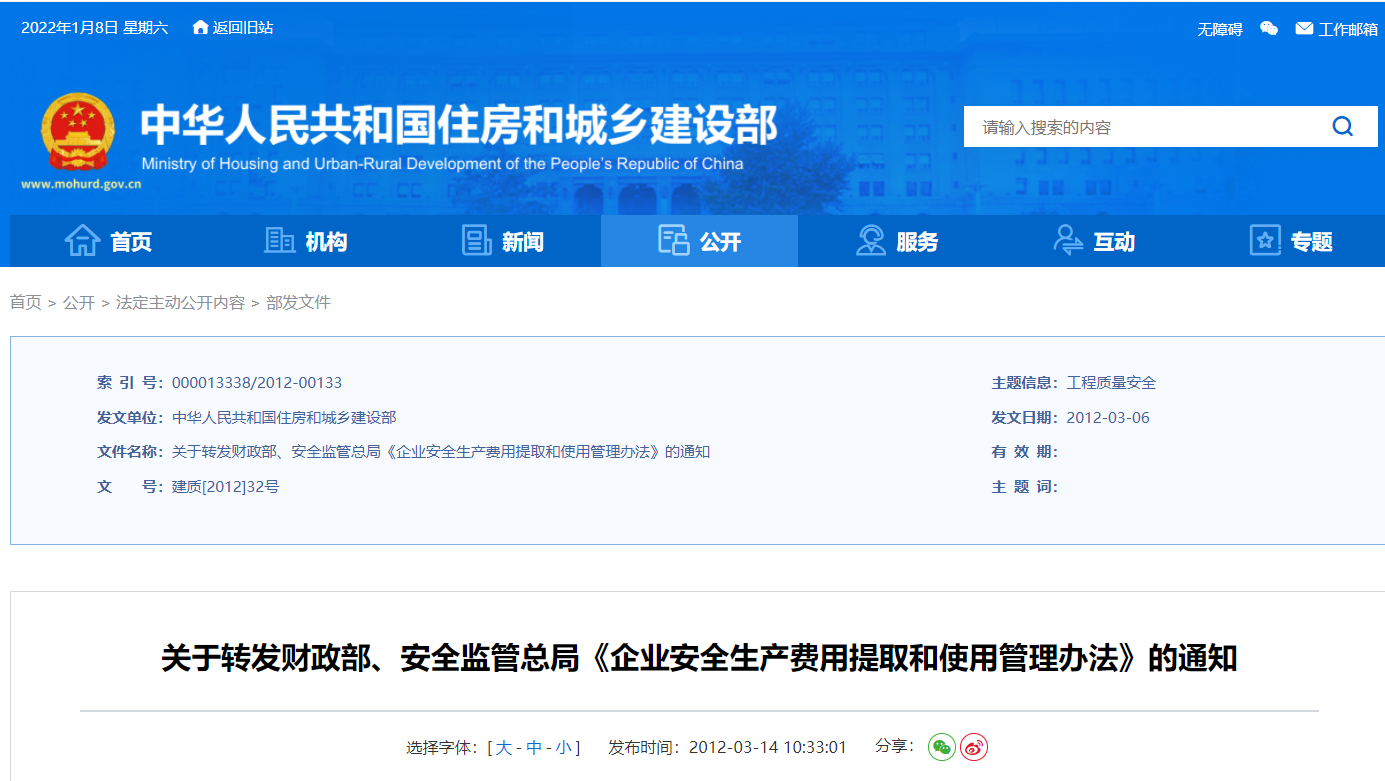Click the www.mohurd.gov.cn text
The height and width of the screenshot is (781, 1385).
81,184
